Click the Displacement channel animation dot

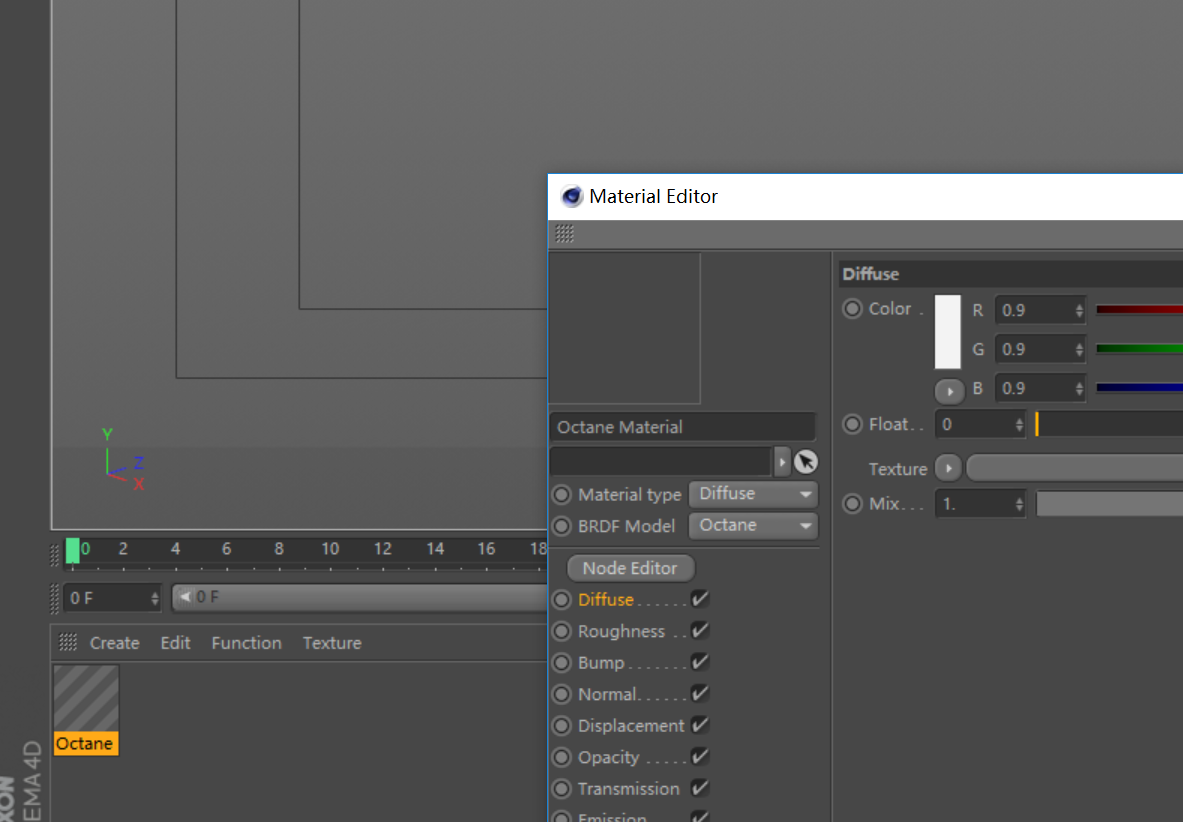(561, 725)
